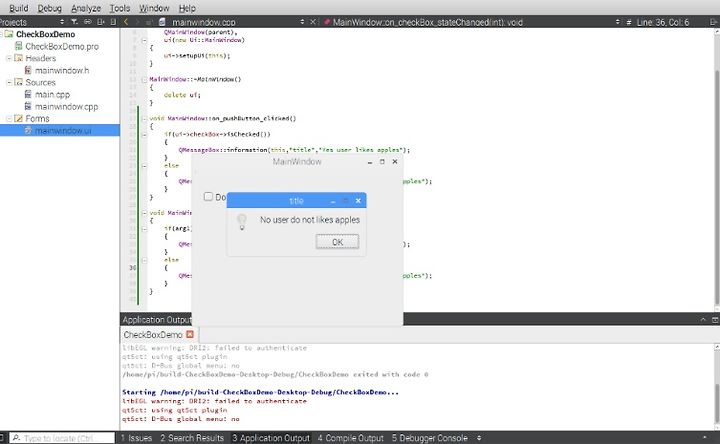The width and height of the screenshot is (720, 444).
Task: Open the 1 Issues pane
Action: point(136,438)
